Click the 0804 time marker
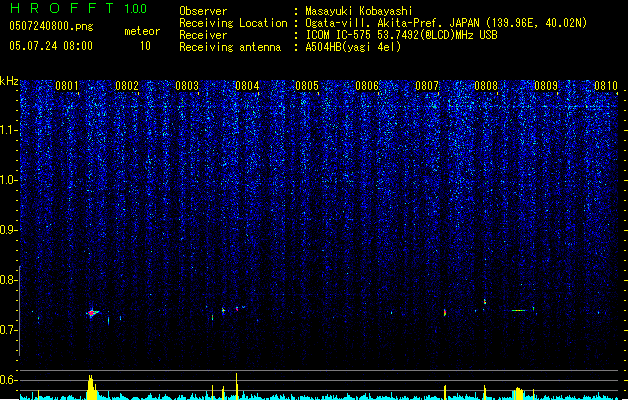This screenshot has width=629, height=400. click(x=247, y=86)
